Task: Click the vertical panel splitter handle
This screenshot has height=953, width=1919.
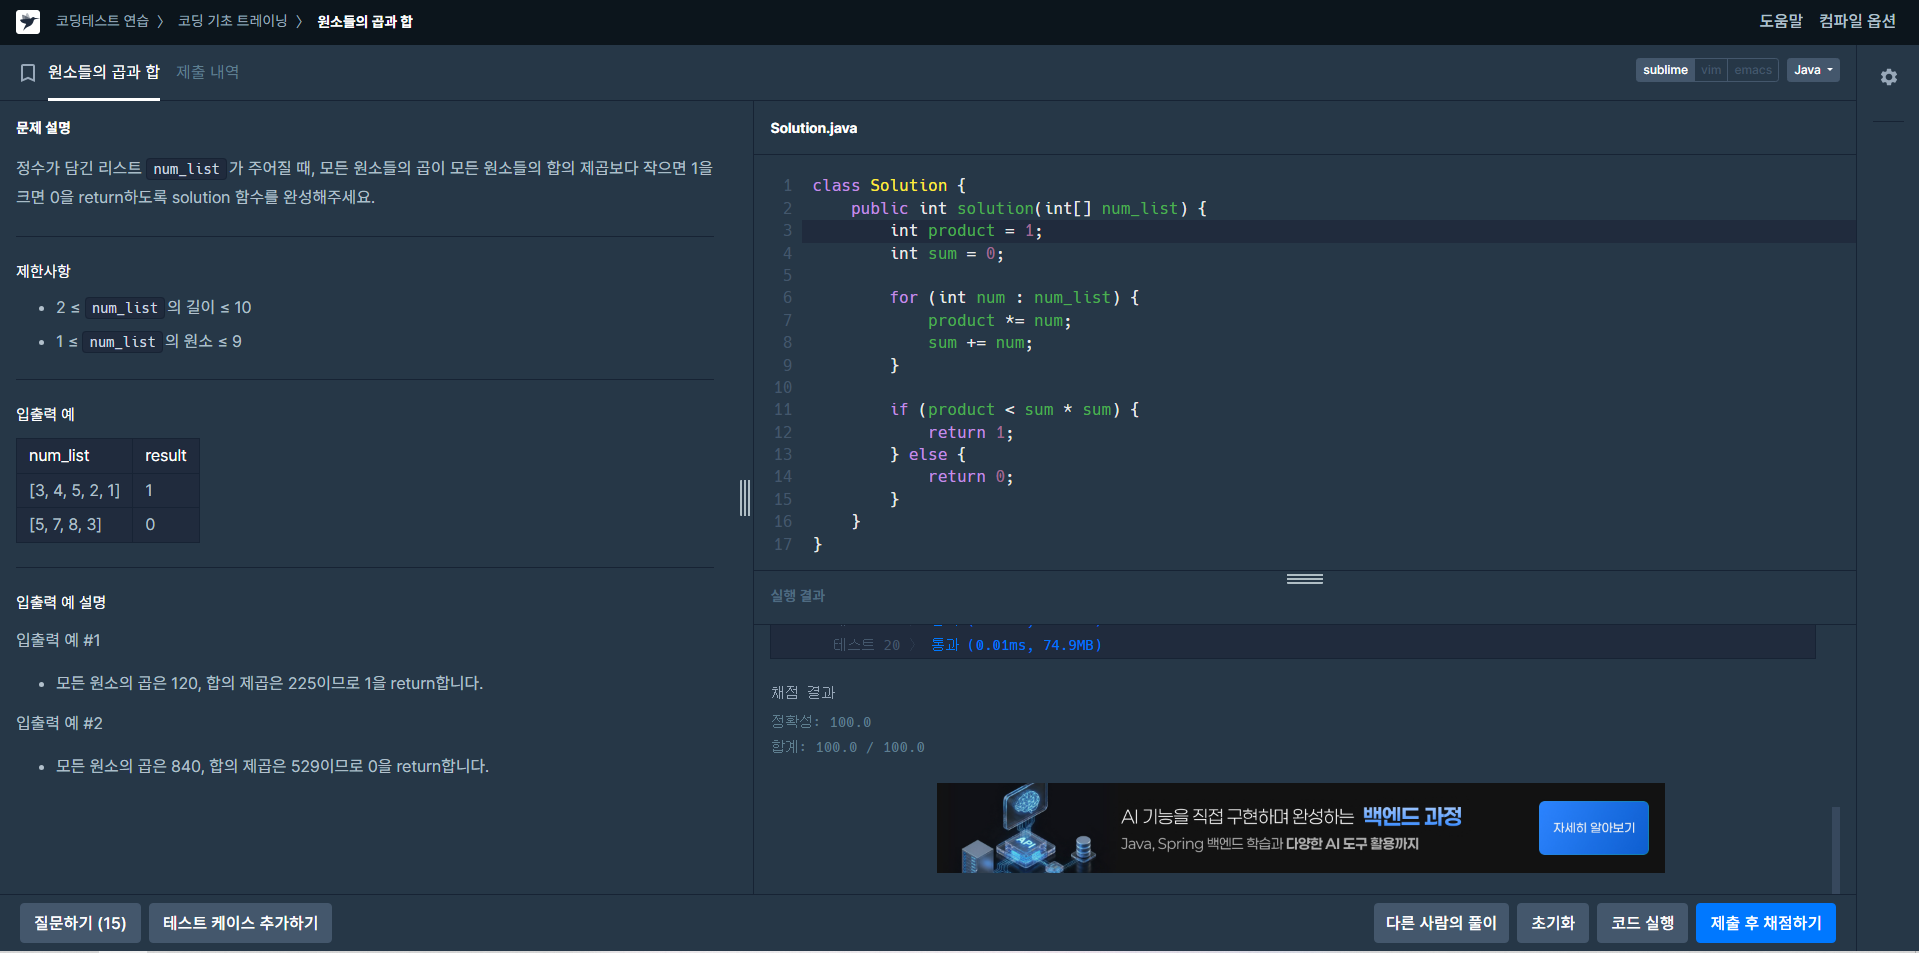Action: click(x=745, y=498)
